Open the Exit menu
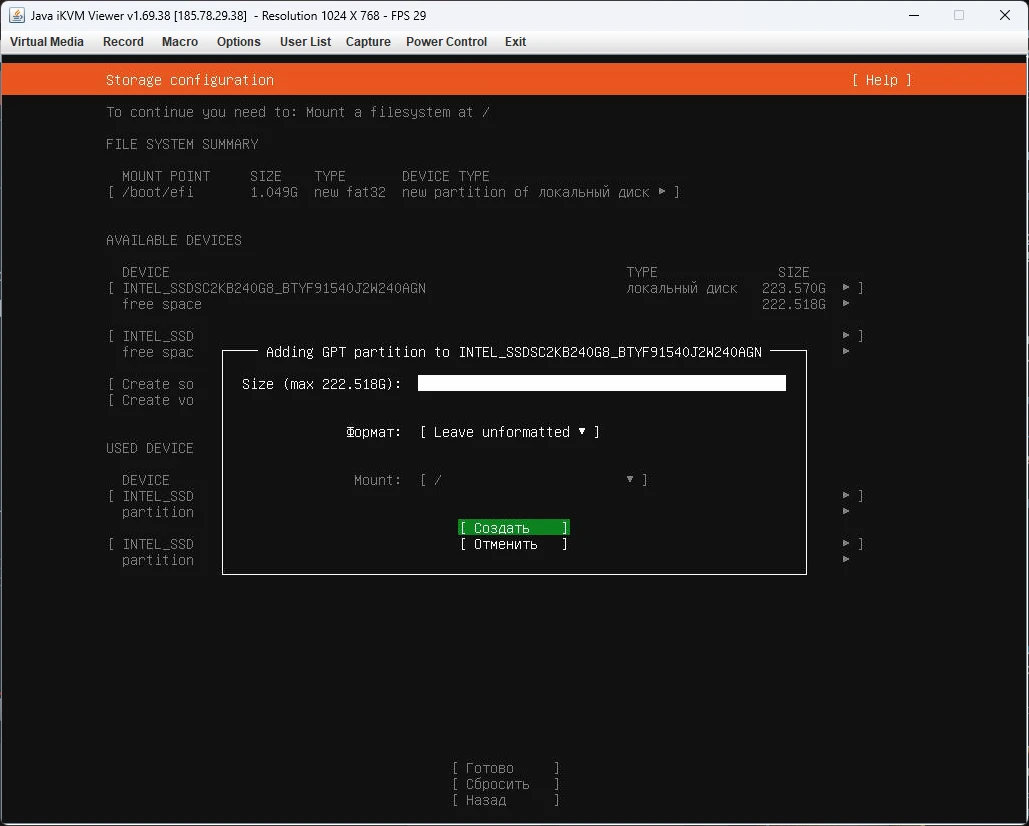This screenshot has height=826, width=1029. (x=515, y=42)
